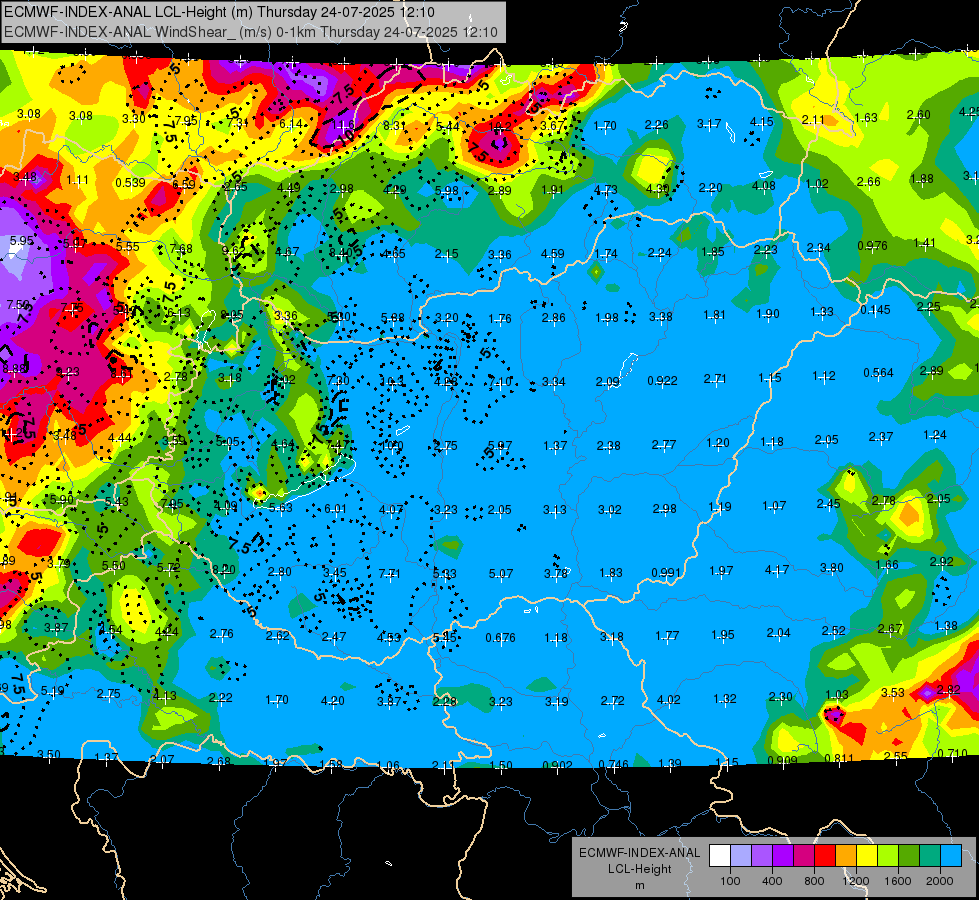
Task: Click the wind shear value 0.811
Action: [840, 759]
